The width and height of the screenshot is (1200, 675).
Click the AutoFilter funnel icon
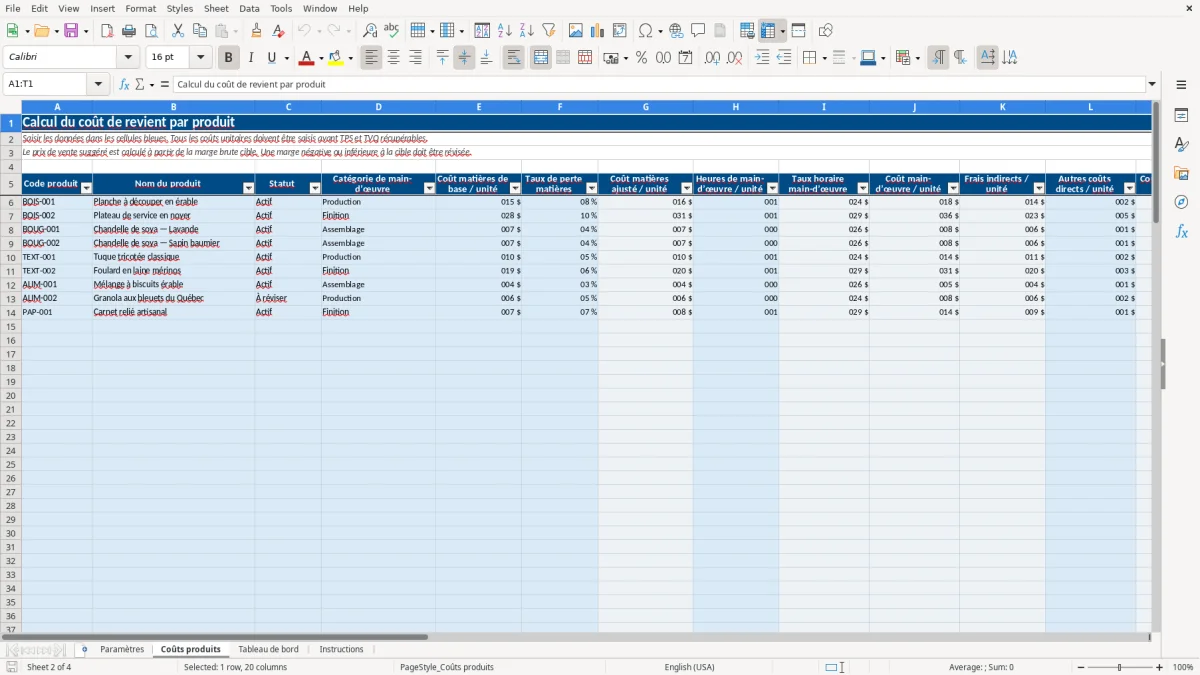click(549, 31)
